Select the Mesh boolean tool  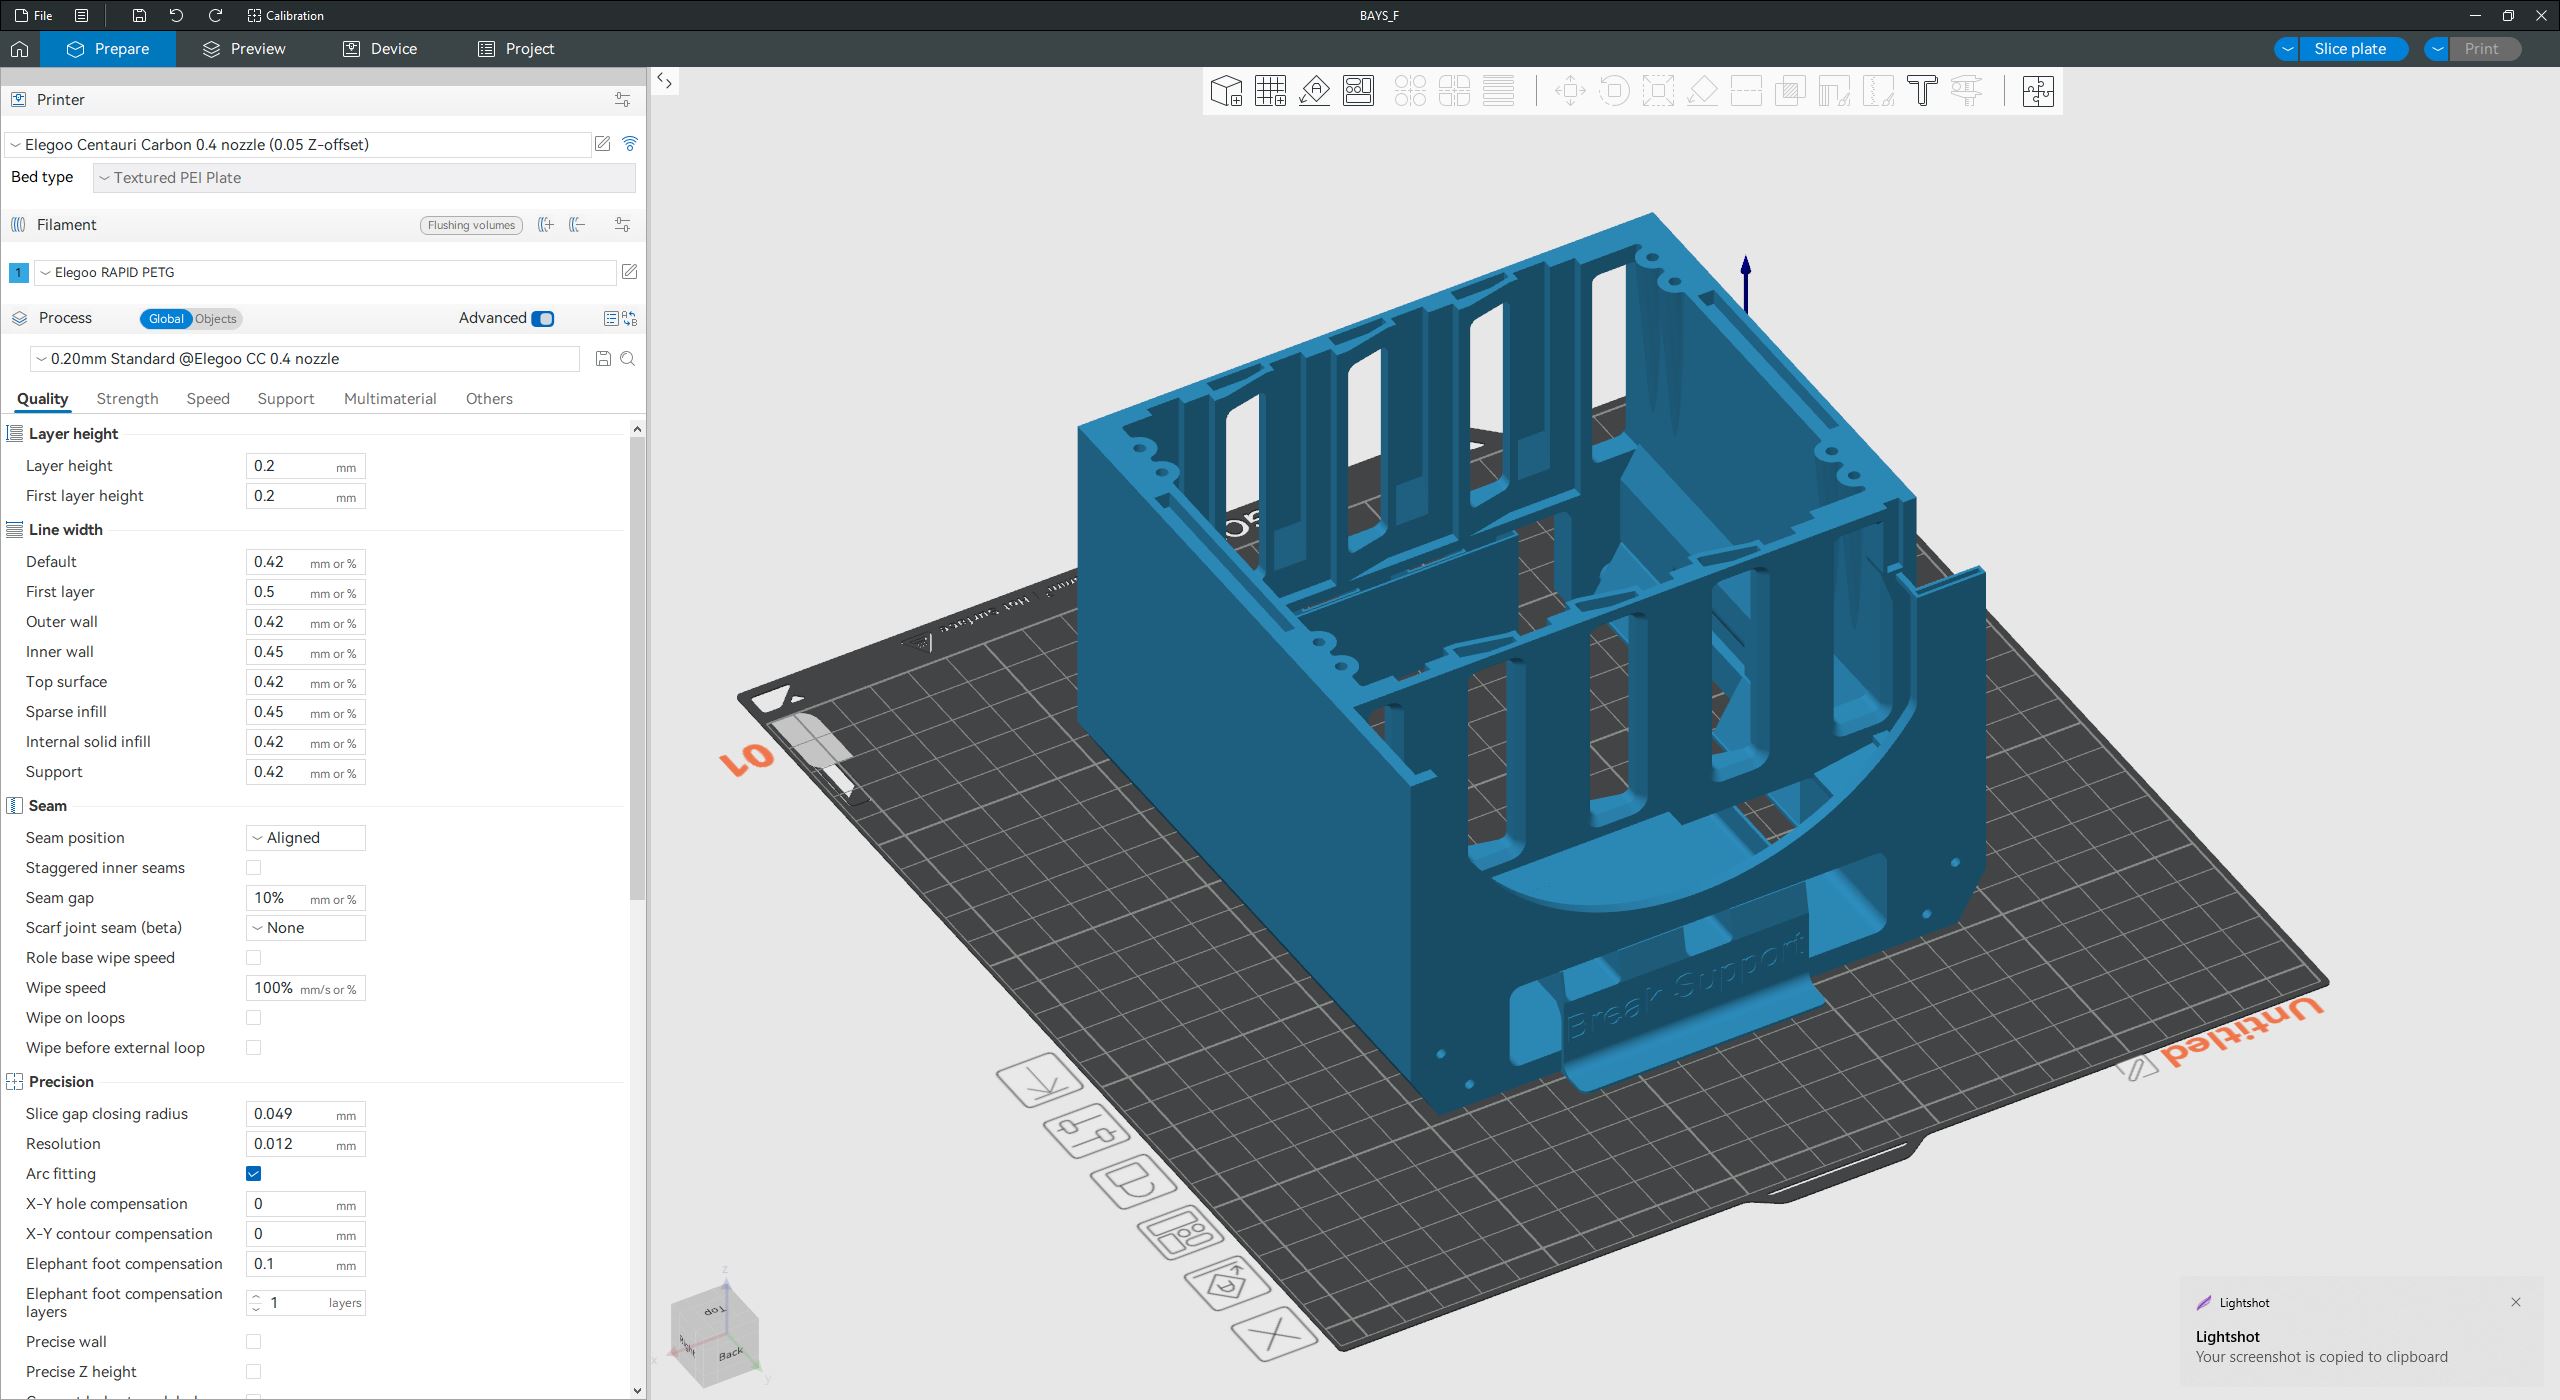tap(1790, 91)
